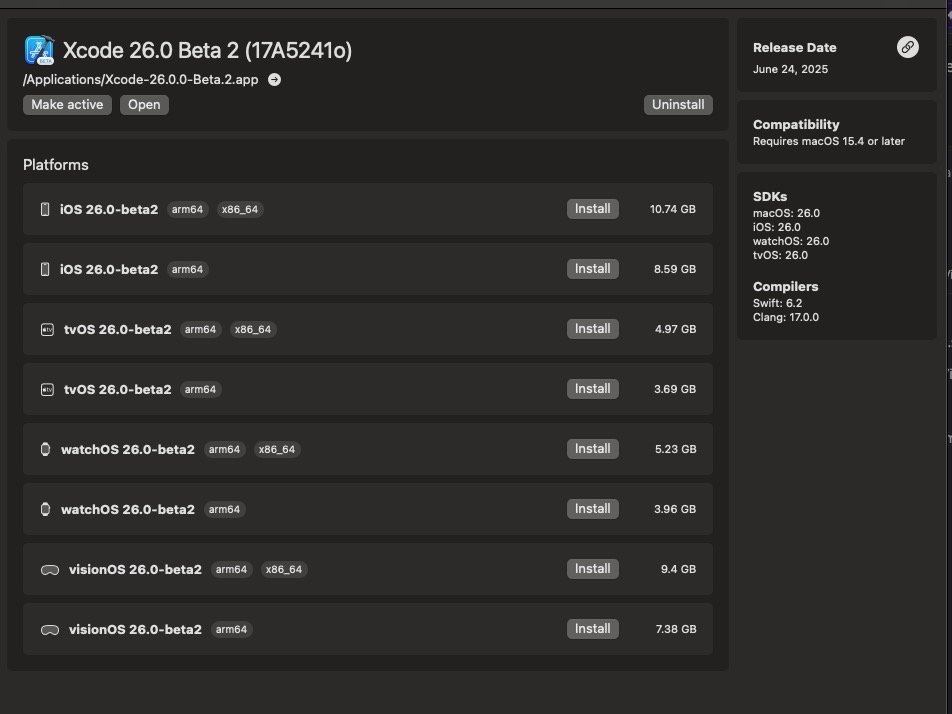952x714 pixels.
Task: Click the iOS: 26.0 SDK entry
Action: (777, 227)
